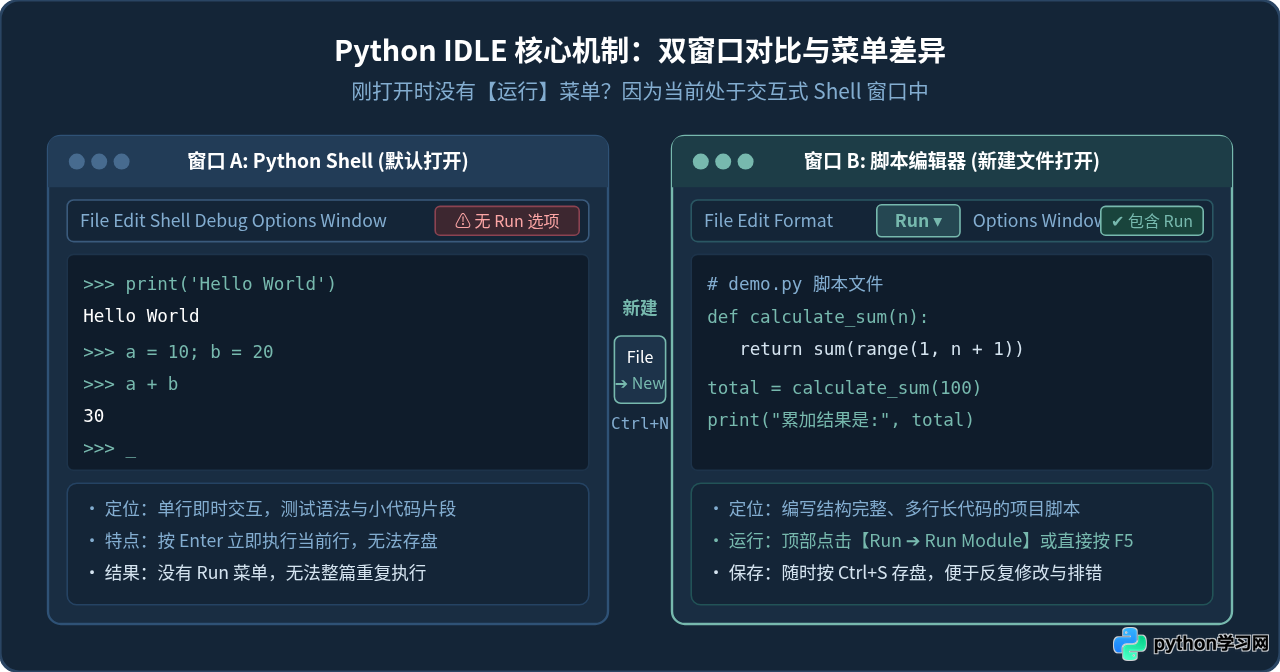
Task: Open the Edit menu in Window B editor
Action: 753,221
